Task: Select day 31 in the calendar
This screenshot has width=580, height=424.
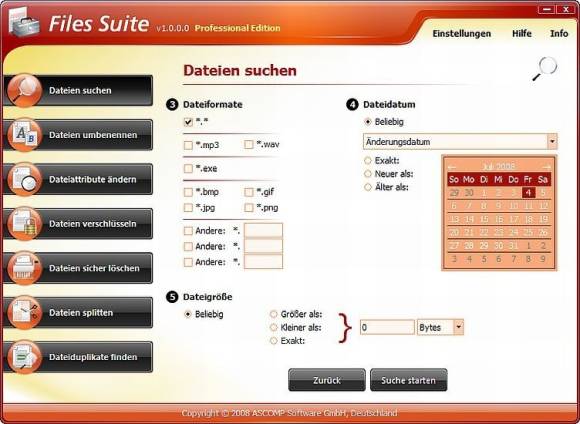Action: click(513, 246)
